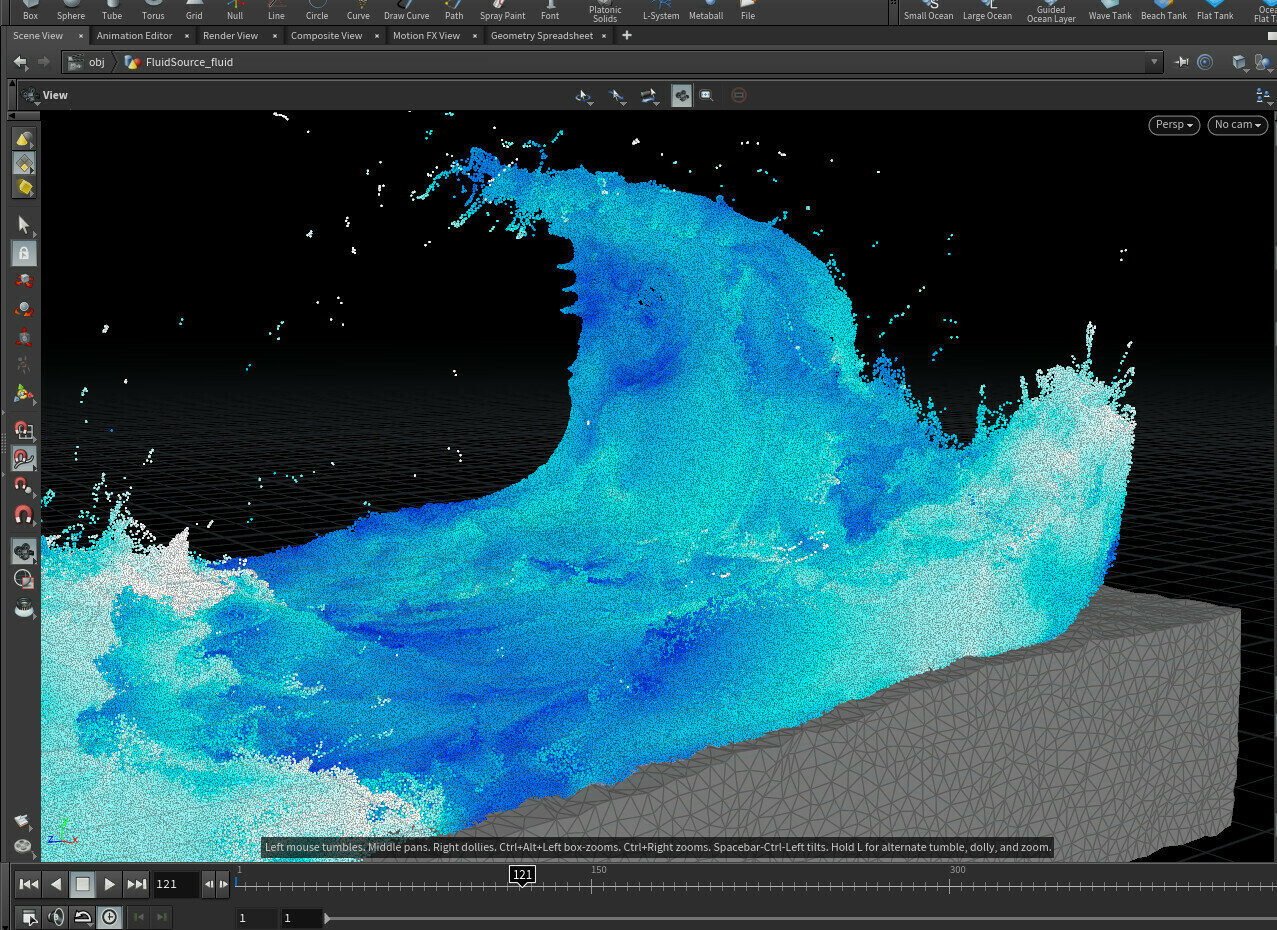This screenshot has width=1277, height=930.
Task: Select the Spray Paint shelf tool
Action: pos(502,11)
